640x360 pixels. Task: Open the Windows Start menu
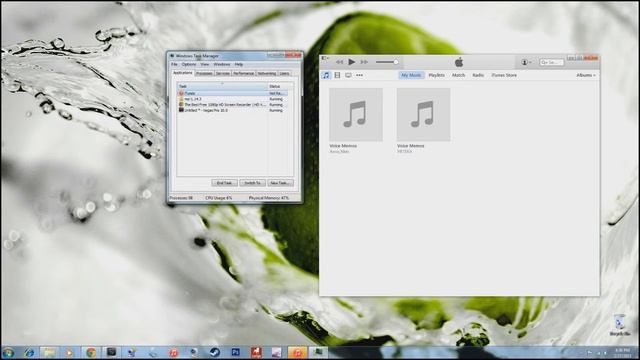(x=8, y=353)
